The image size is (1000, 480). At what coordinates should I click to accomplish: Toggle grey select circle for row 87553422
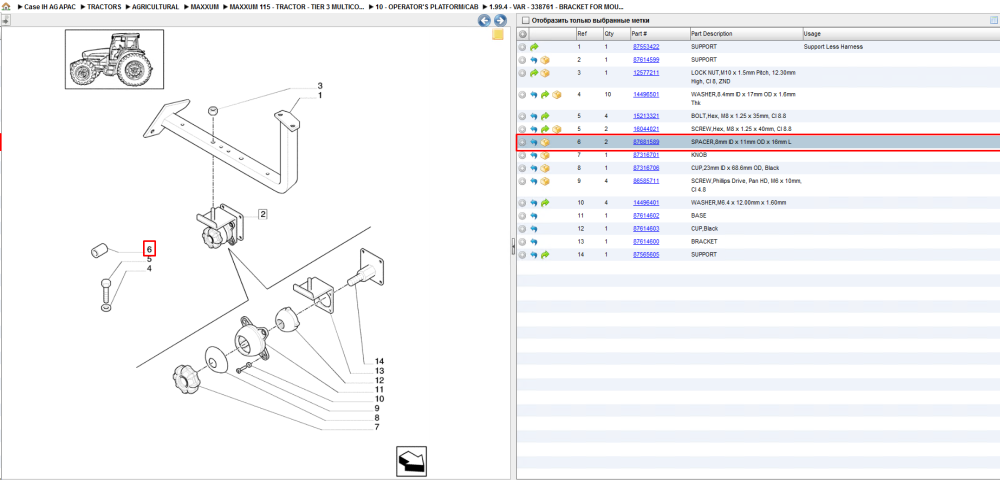click(522, 47)
